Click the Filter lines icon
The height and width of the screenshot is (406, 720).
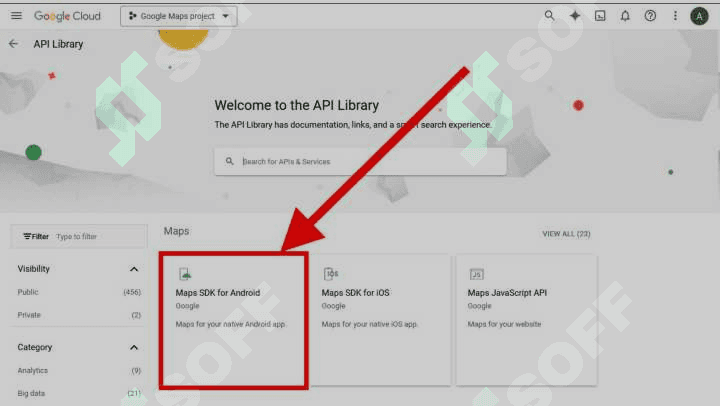point(27,237)
